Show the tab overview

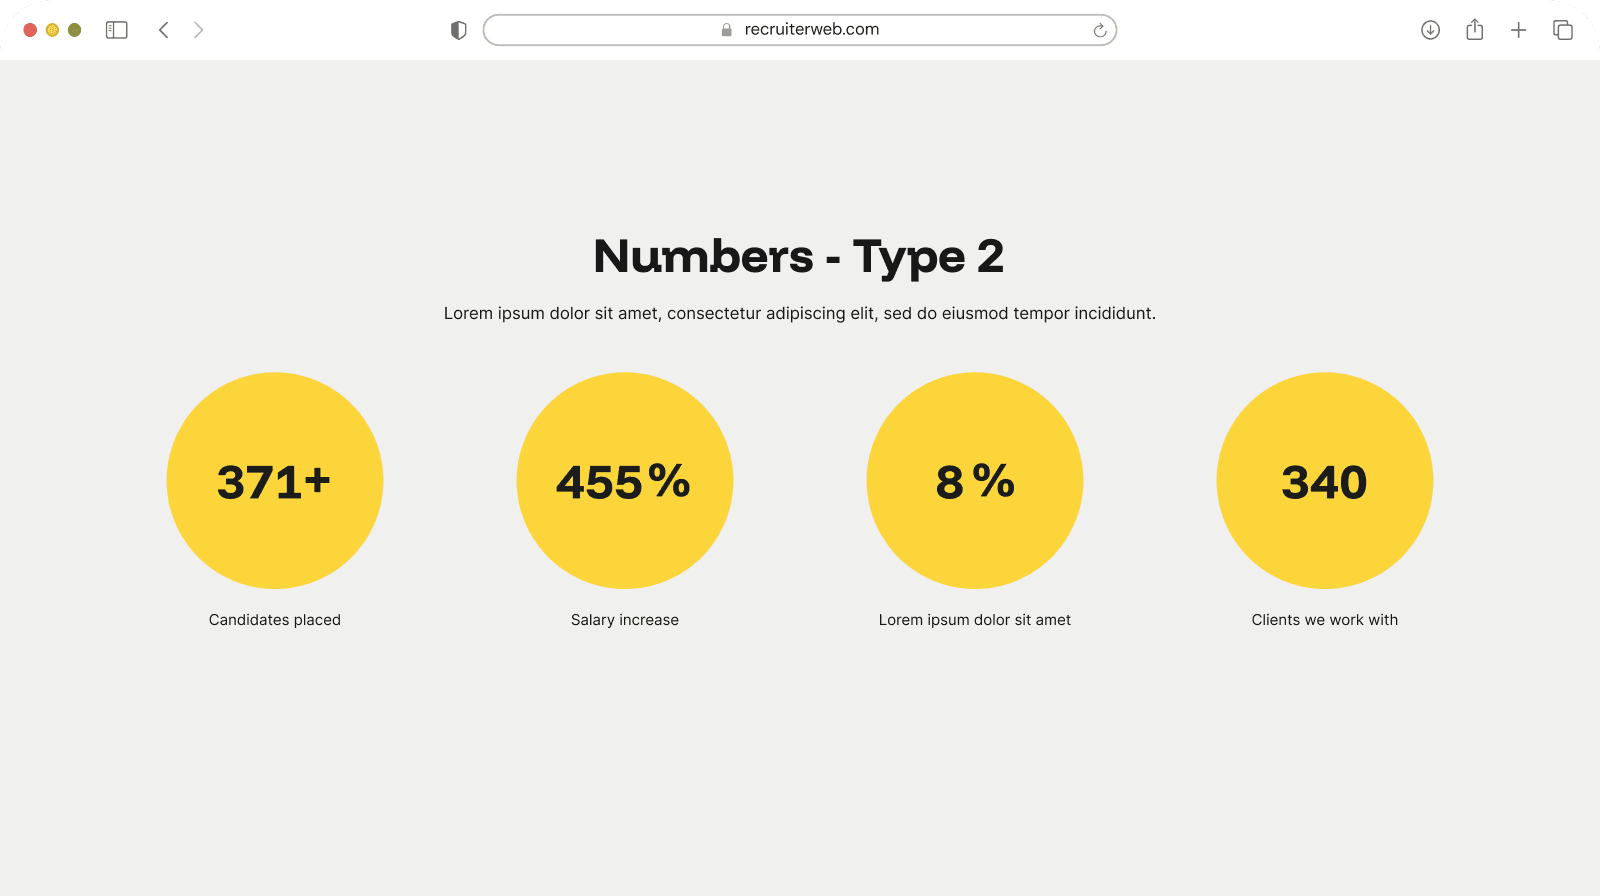click(x=1563, y=30)
